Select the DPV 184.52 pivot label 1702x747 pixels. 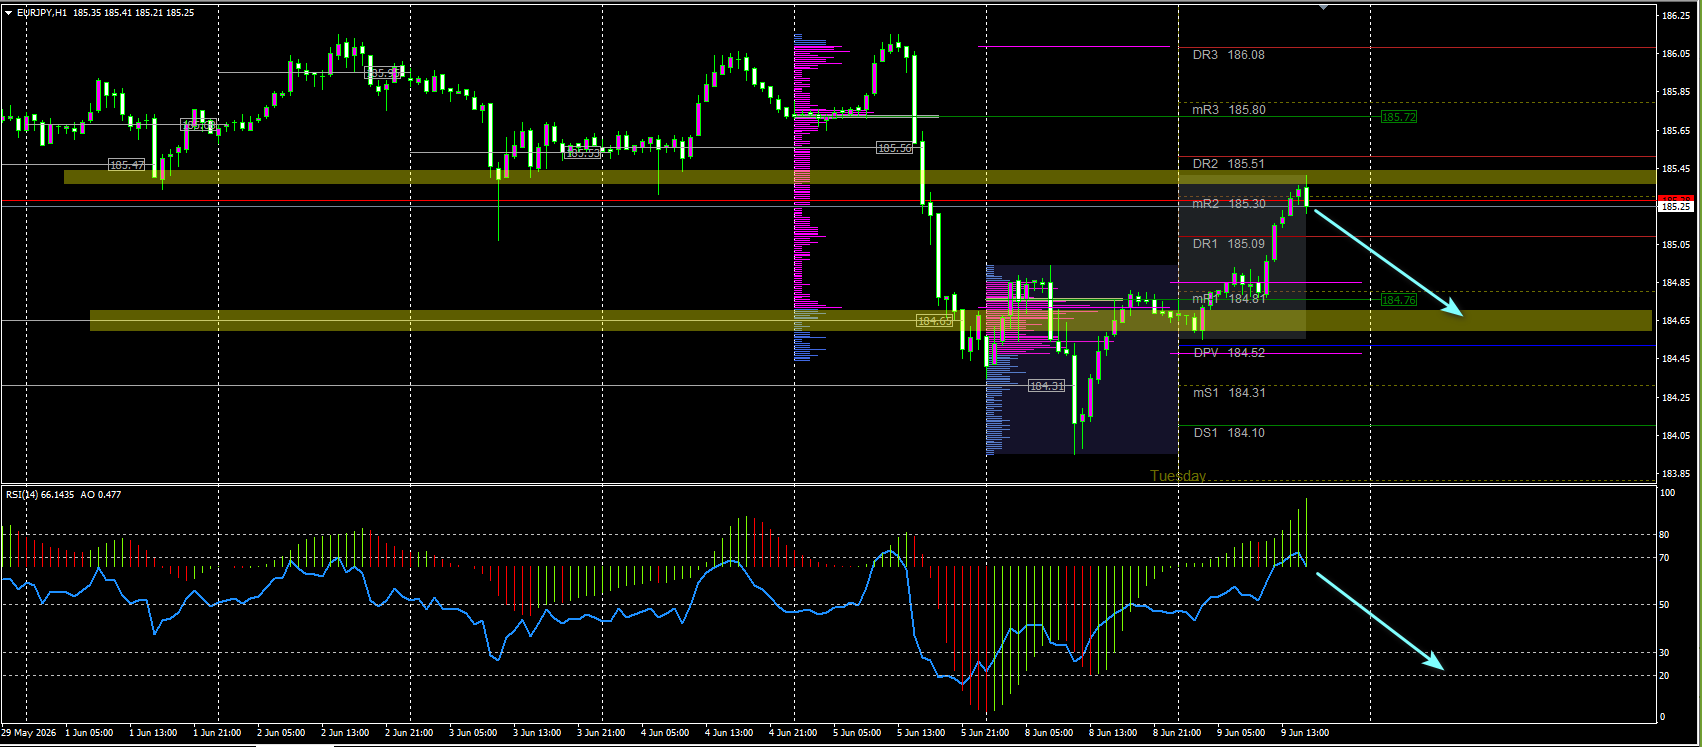coord(1228,353)
